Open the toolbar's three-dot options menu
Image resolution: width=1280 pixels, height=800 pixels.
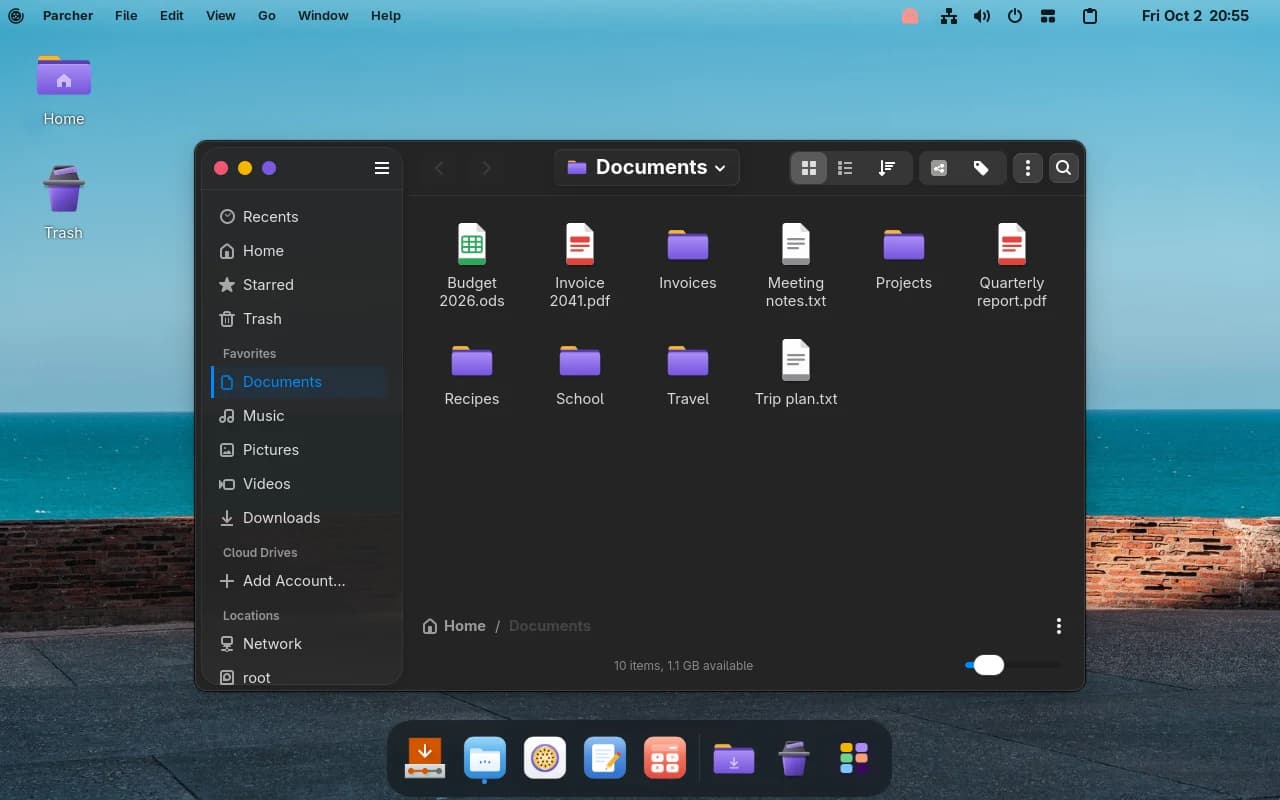coord(1028,168)
